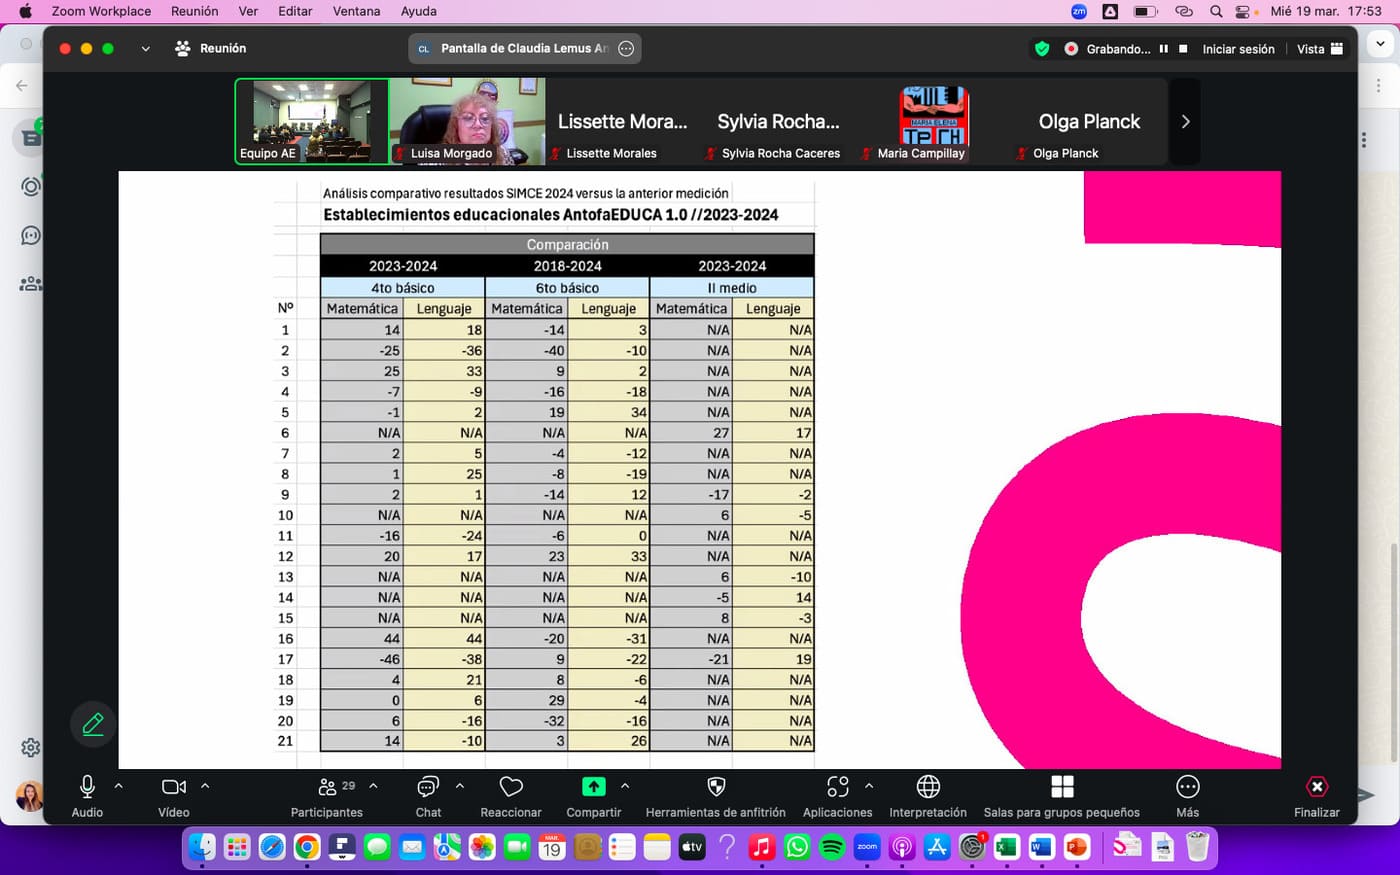Open Spotlight search in menu bar
Image resolution: width=1400 pixels, height=875 pixels.
[x=1216, y=11]
